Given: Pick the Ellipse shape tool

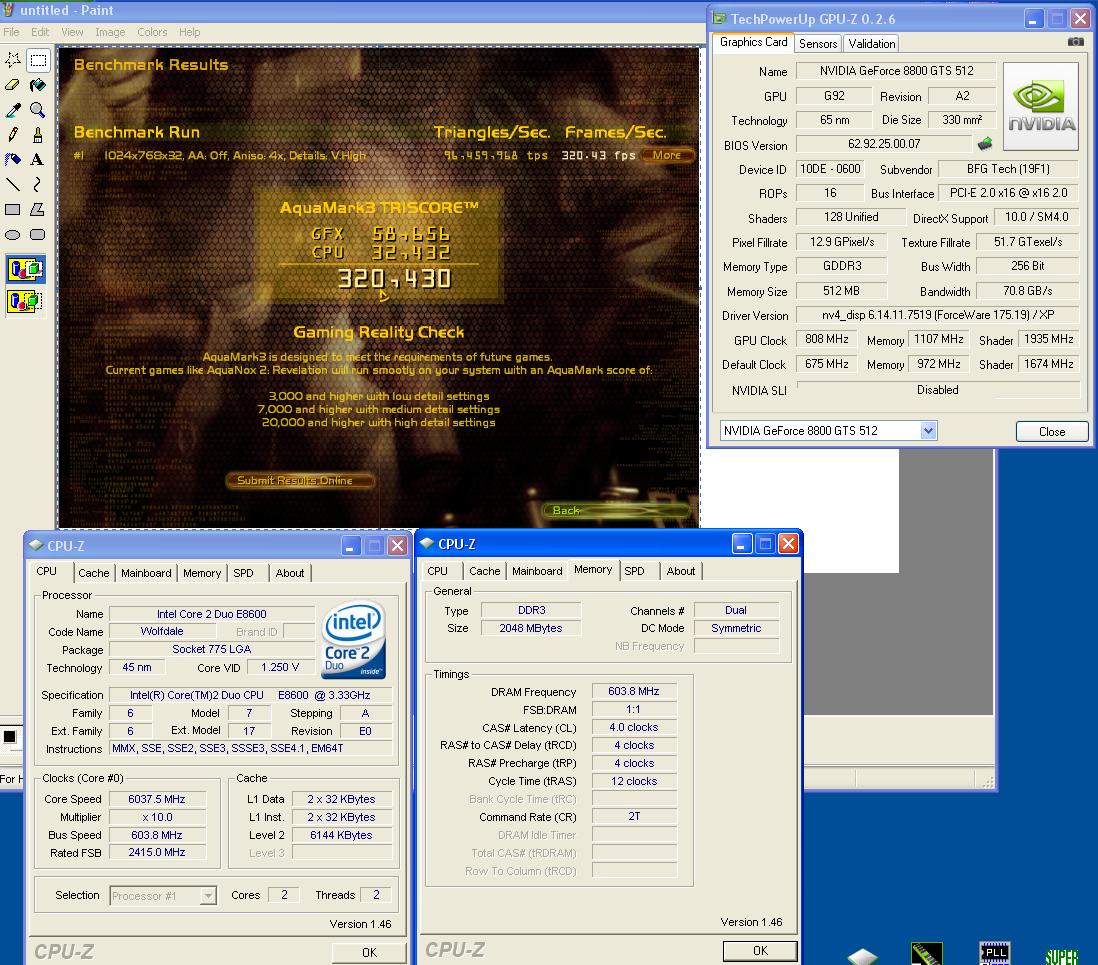Looking at the screenshot, I should (13, 235).
